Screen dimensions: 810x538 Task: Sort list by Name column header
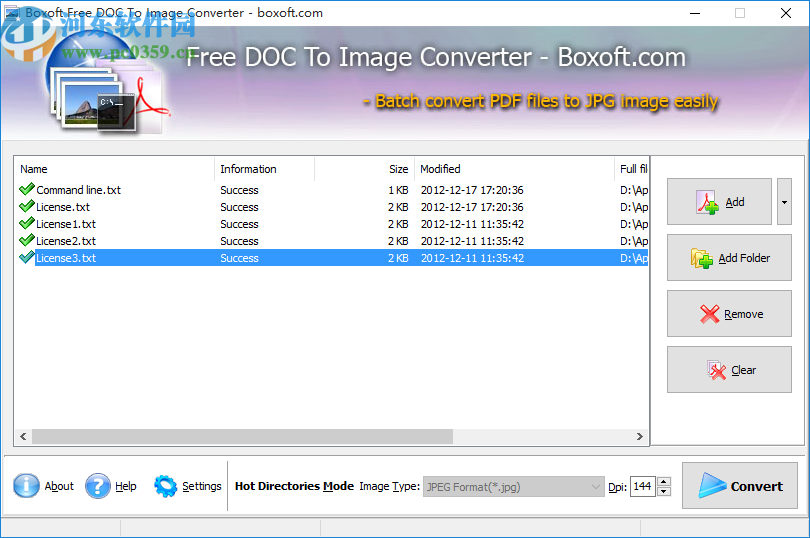click(114, 169)
